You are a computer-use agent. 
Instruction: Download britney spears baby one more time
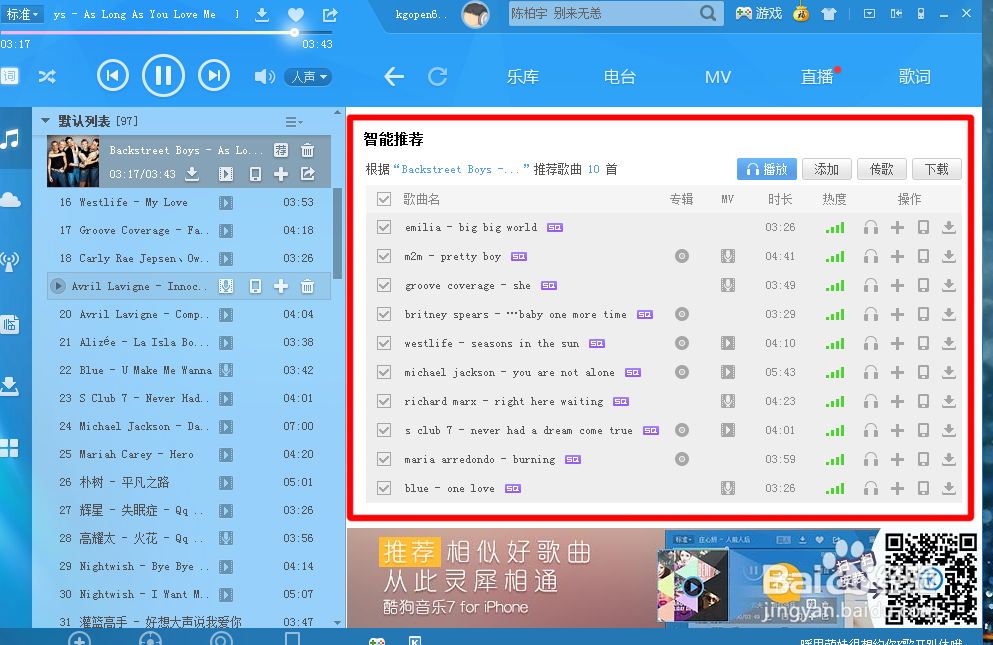pos(949,314)
